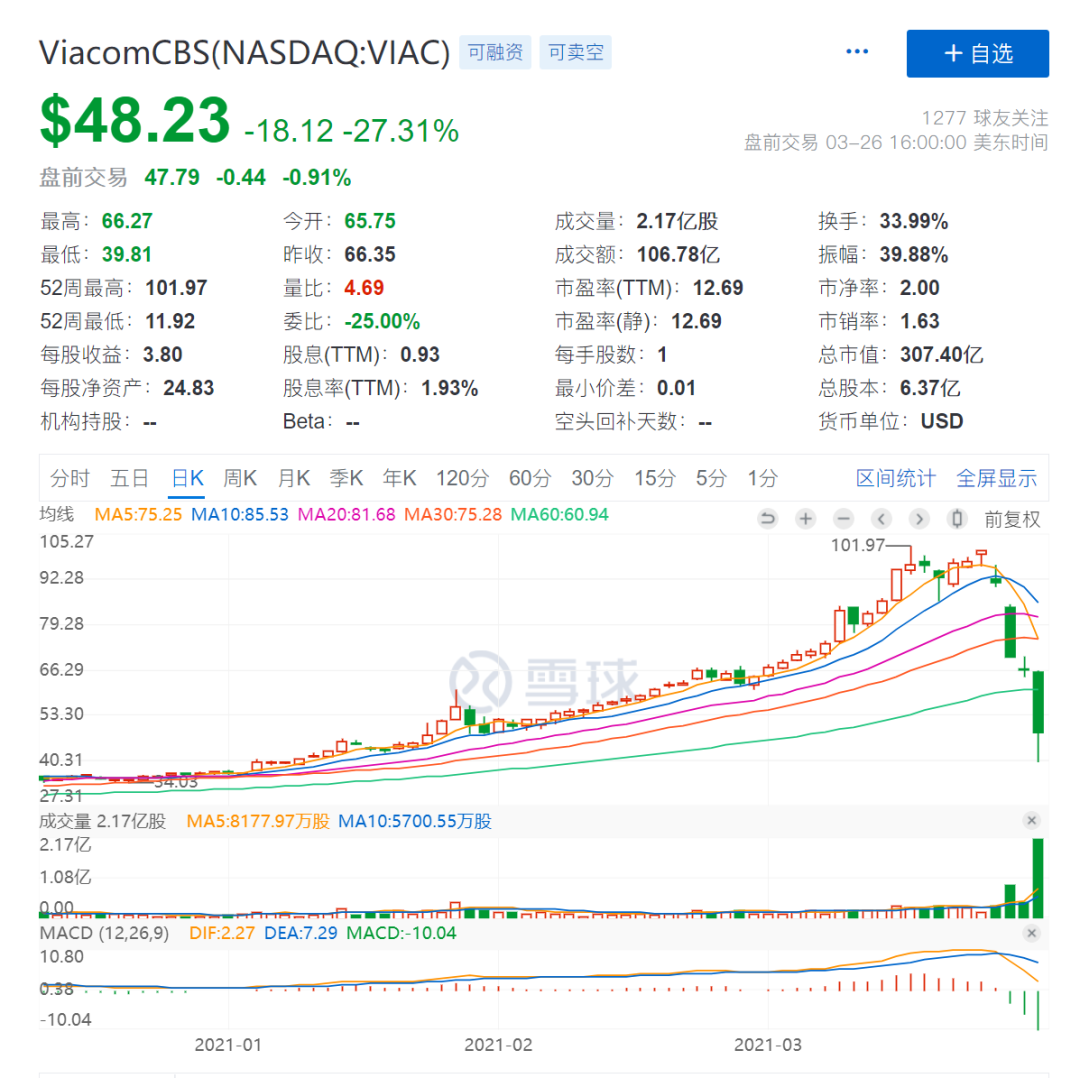Image resolution: width=1080 pixels, height=1078 pixels.
Task: Add VIAC to watchlist with 自选 button
Action: pyautogui.click(x=977, y=54)
